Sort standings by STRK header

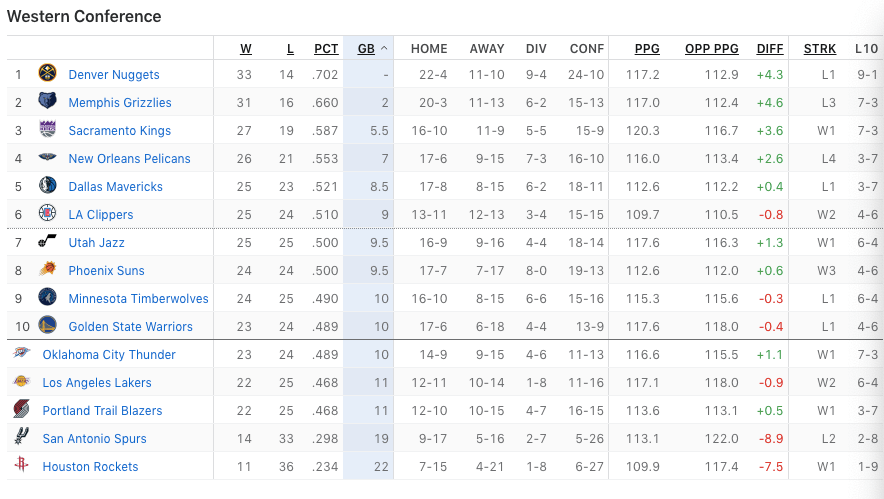(x=820, y=48)
